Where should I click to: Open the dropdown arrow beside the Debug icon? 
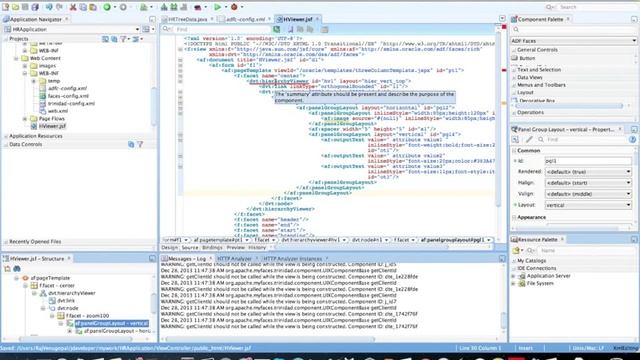click(242, 7)
